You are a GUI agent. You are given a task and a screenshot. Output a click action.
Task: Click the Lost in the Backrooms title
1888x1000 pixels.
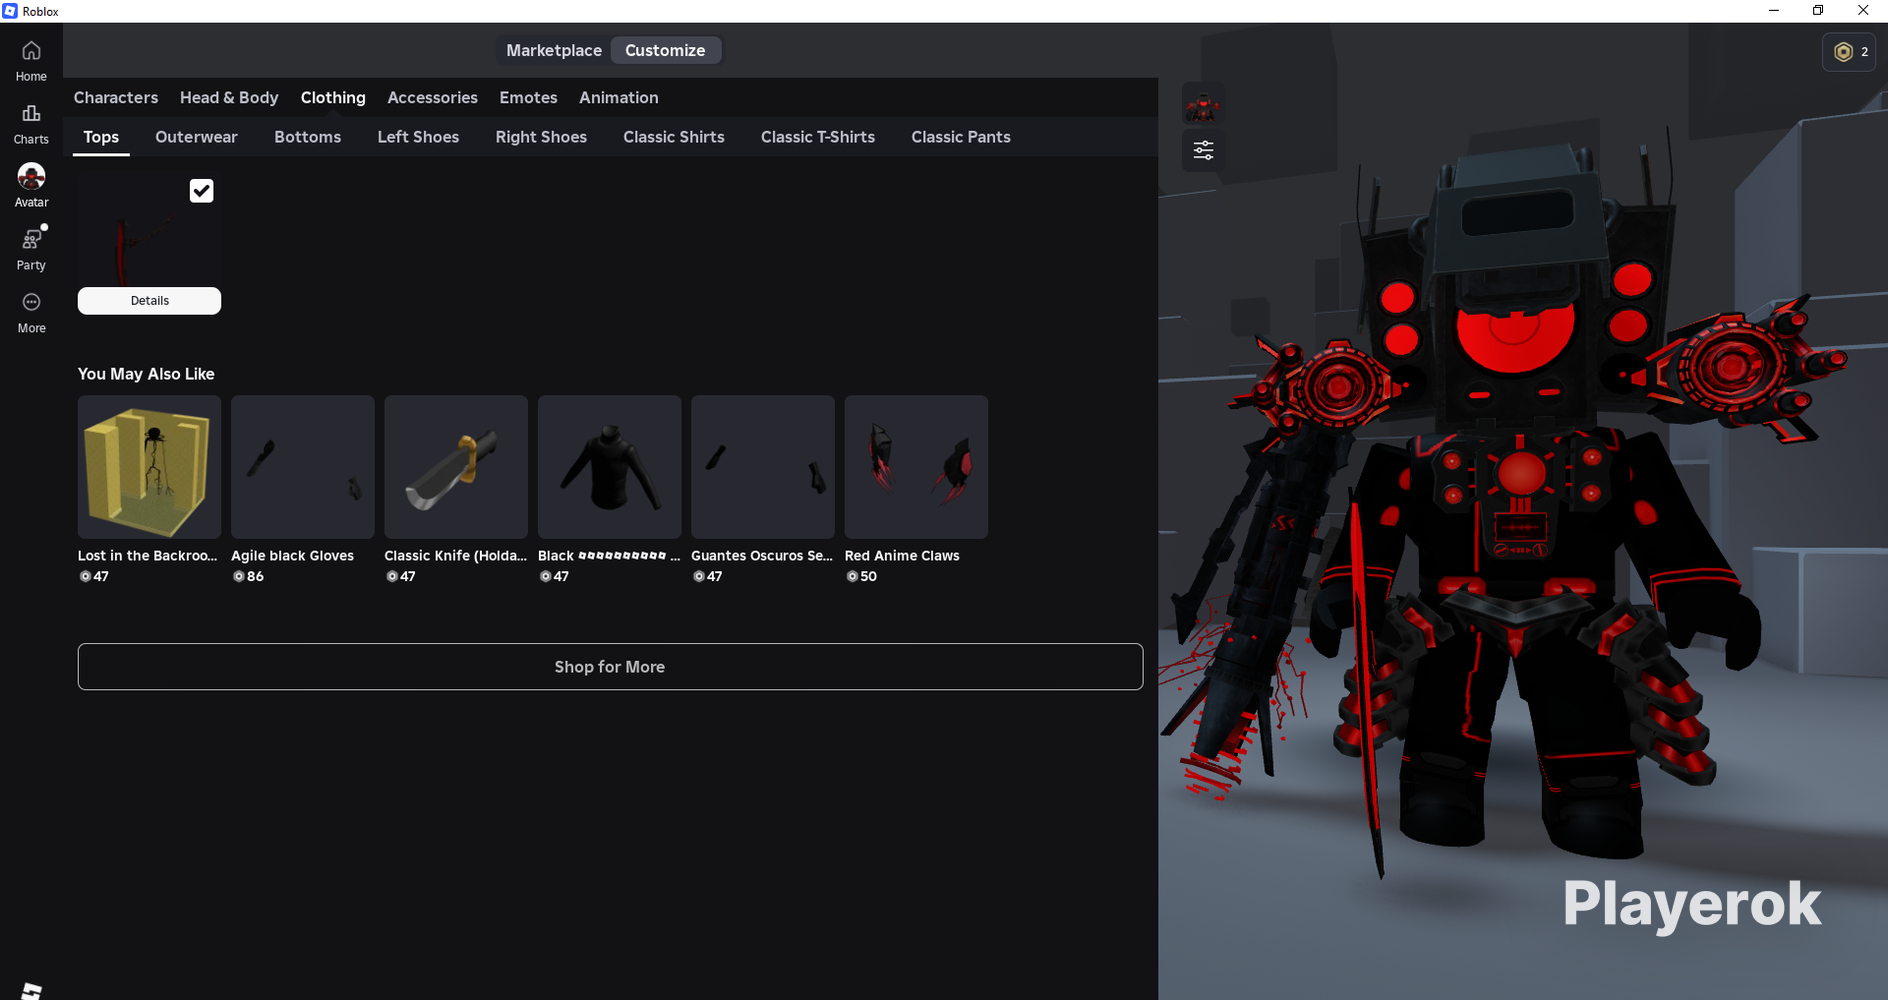[148, 556]
